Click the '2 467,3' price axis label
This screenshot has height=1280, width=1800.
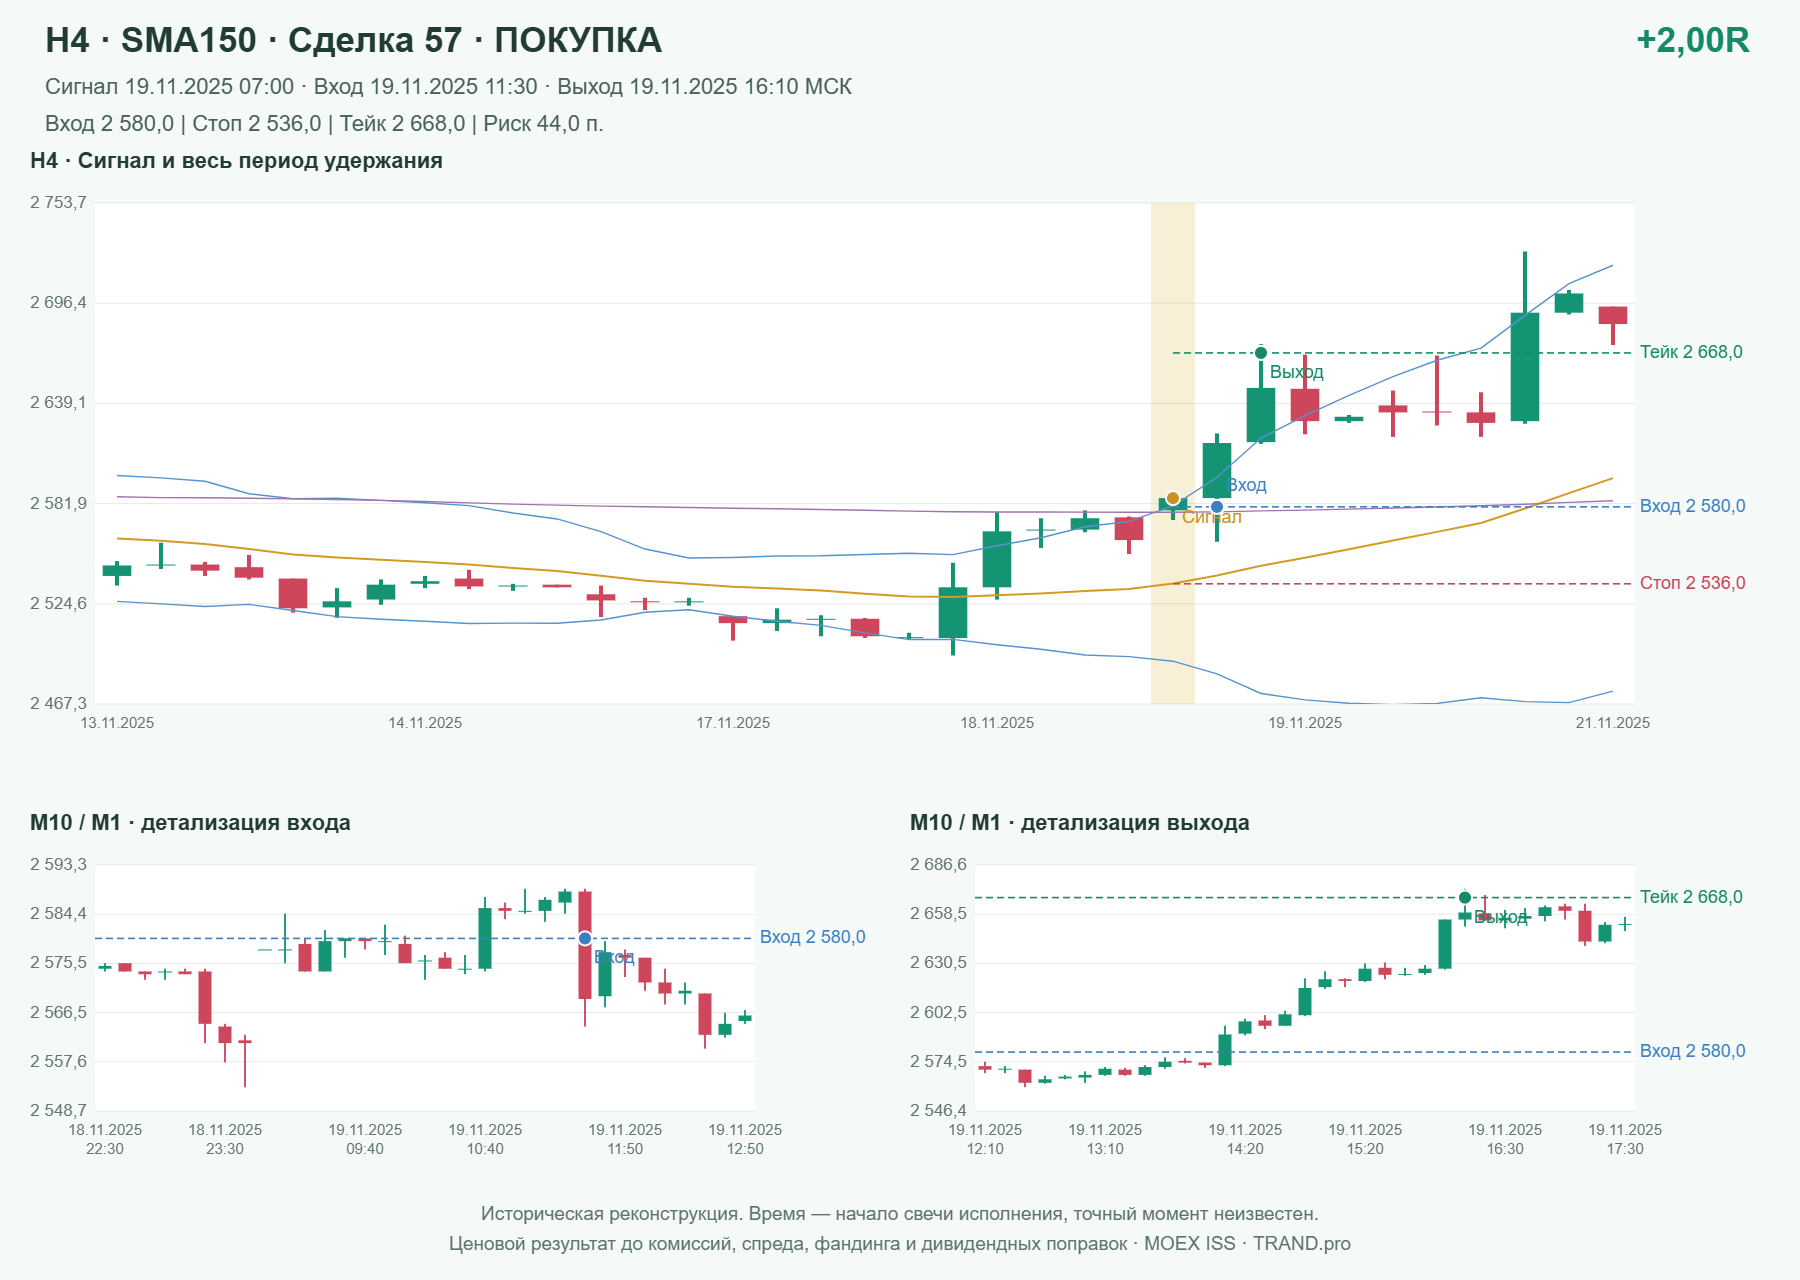coord(58,704)
